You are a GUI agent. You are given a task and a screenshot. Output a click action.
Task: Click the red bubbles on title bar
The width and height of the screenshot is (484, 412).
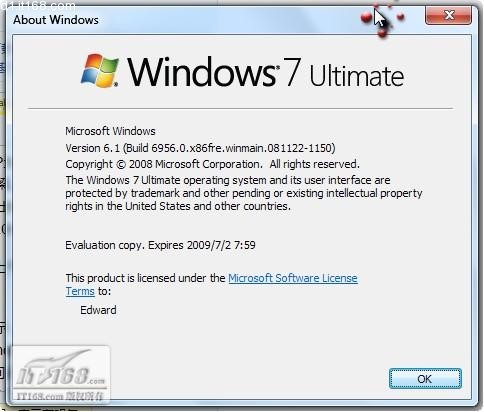coord(382,18)
